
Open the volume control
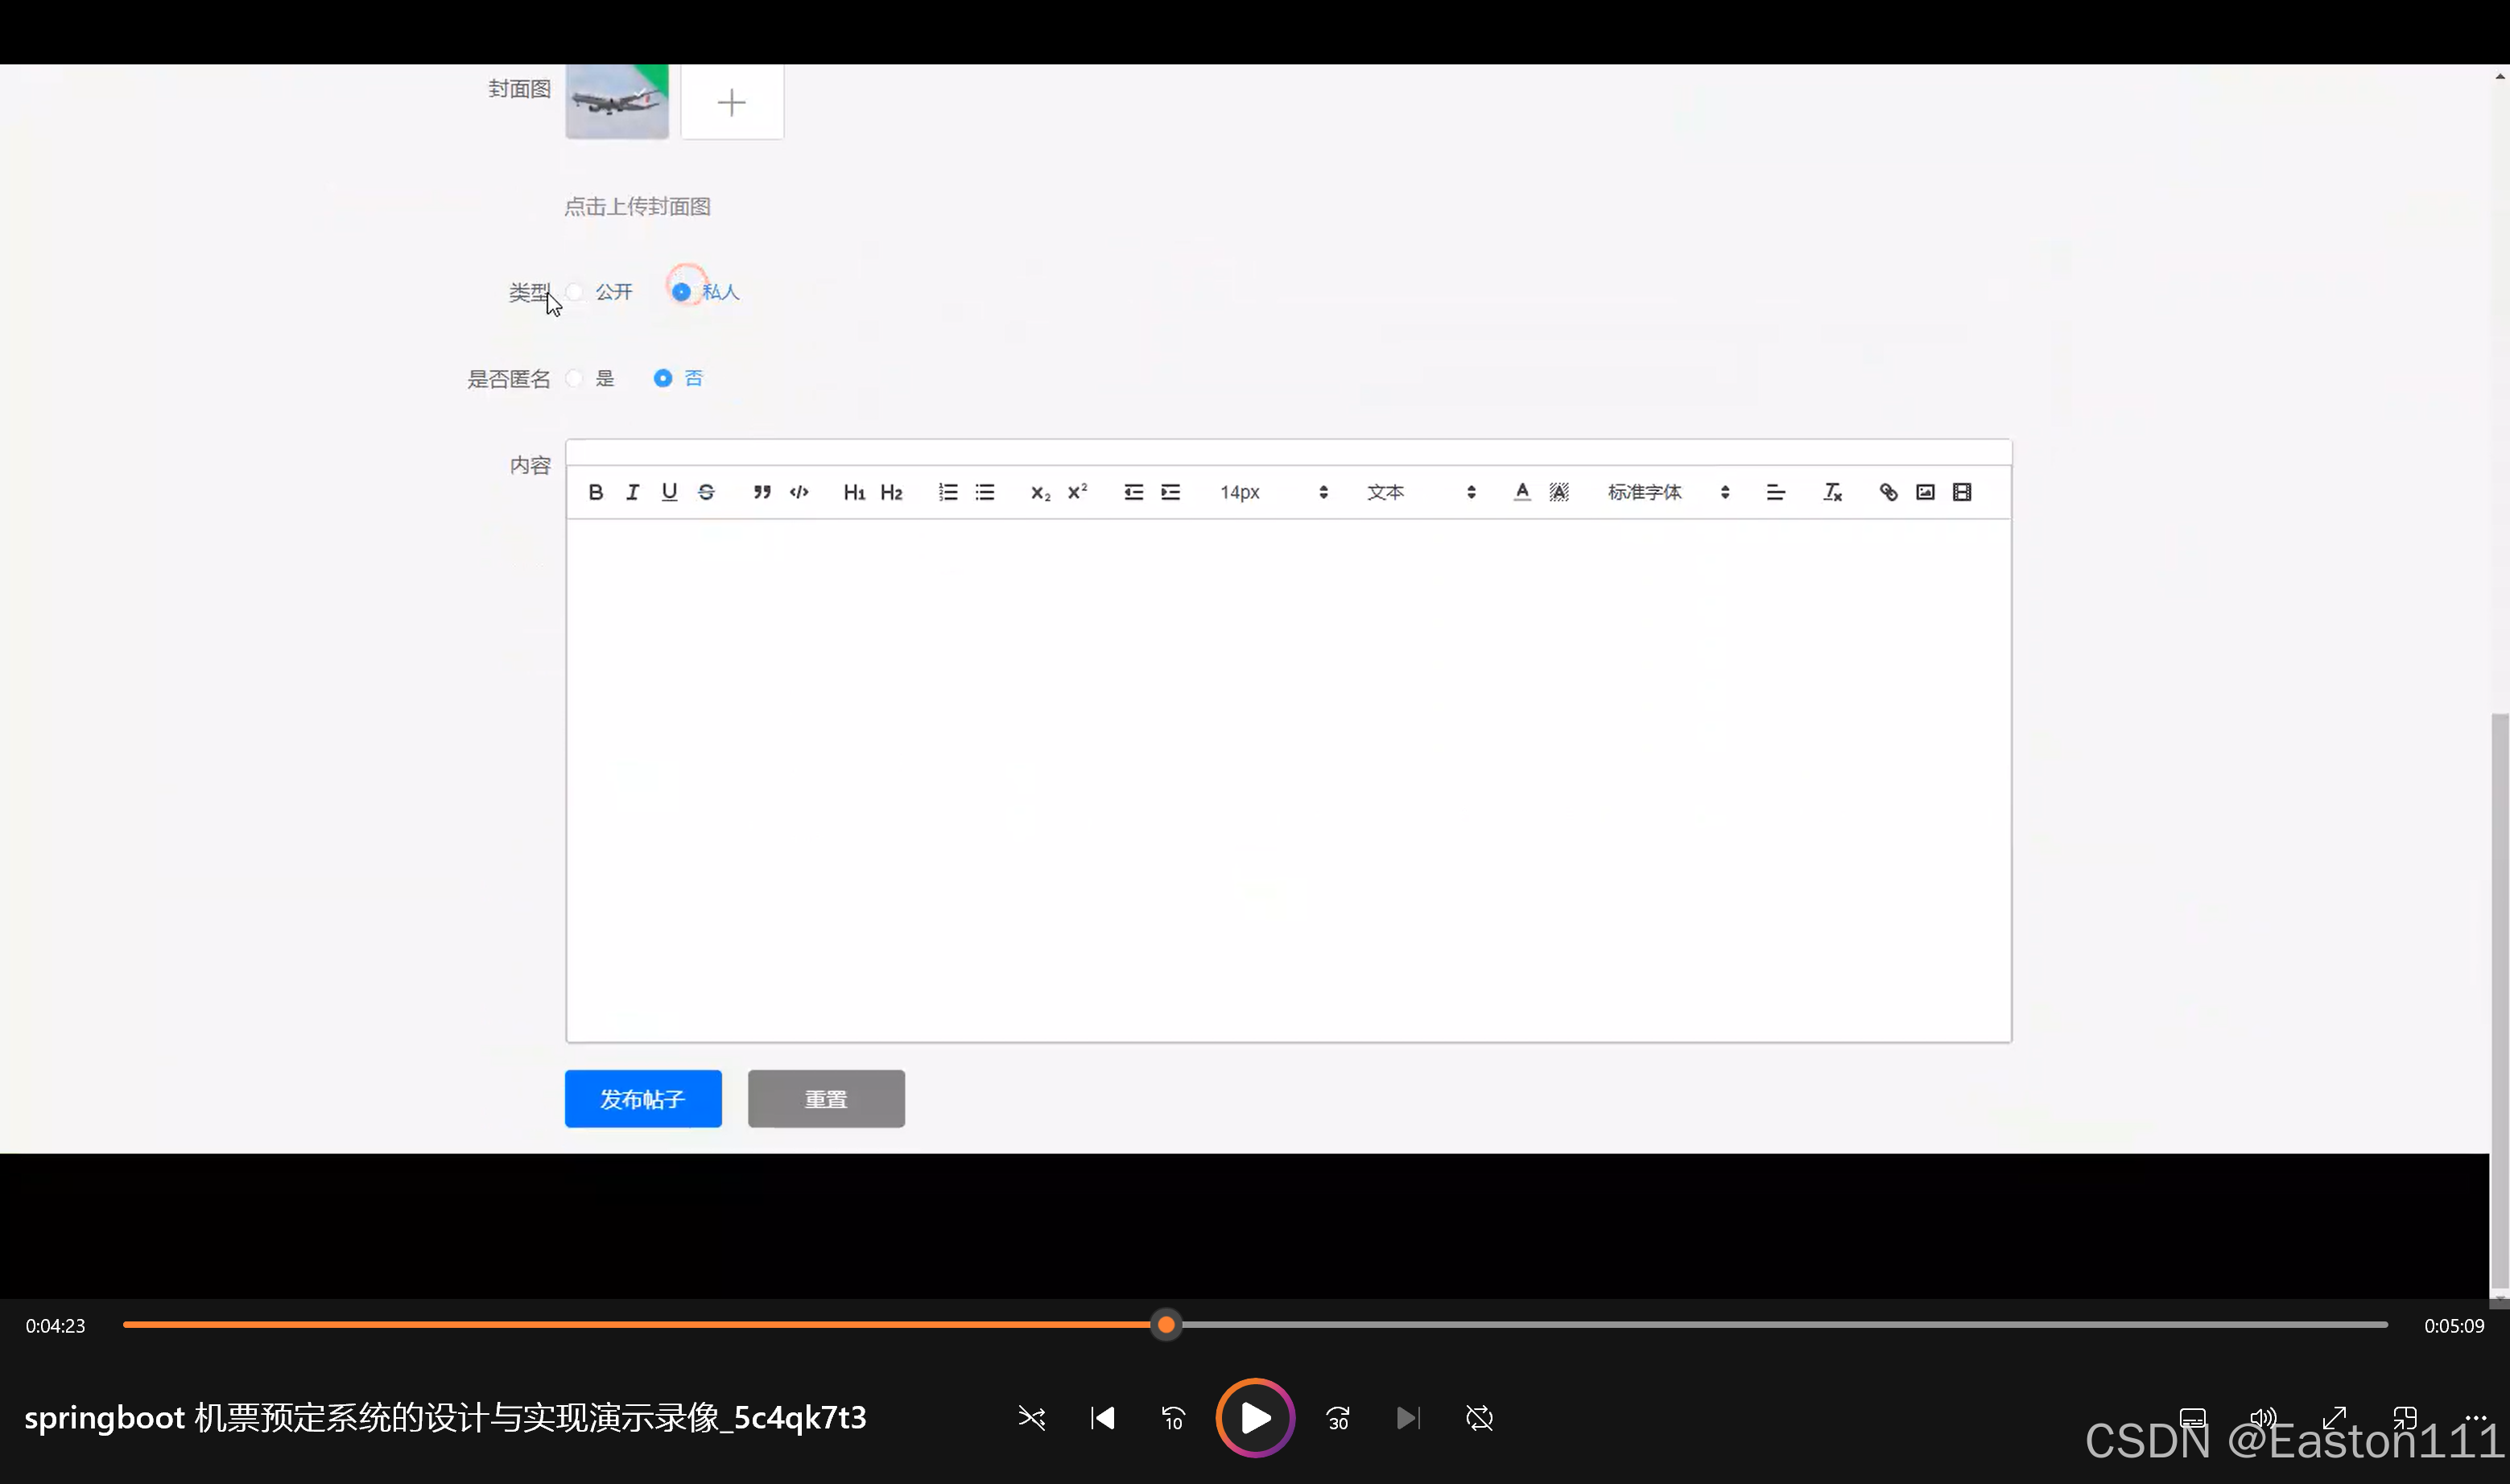pyautogui.click(x=2263, y=1418)
